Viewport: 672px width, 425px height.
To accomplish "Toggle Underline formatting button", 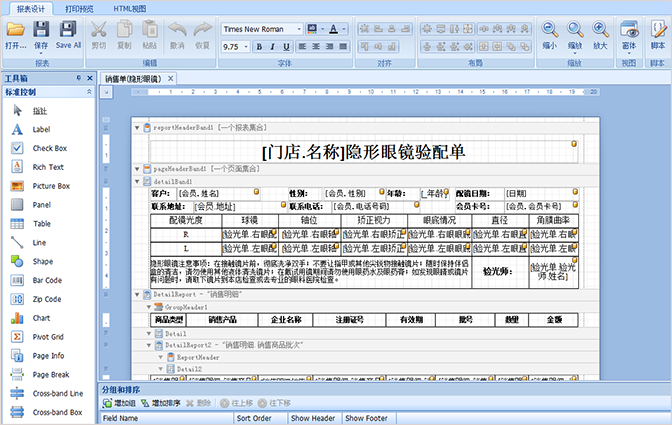I will pos(286,47).
